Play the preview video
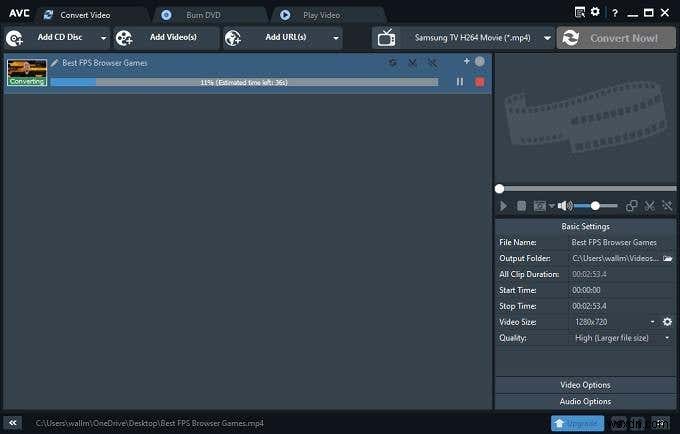The image size is (680, 434). [503, 206]
